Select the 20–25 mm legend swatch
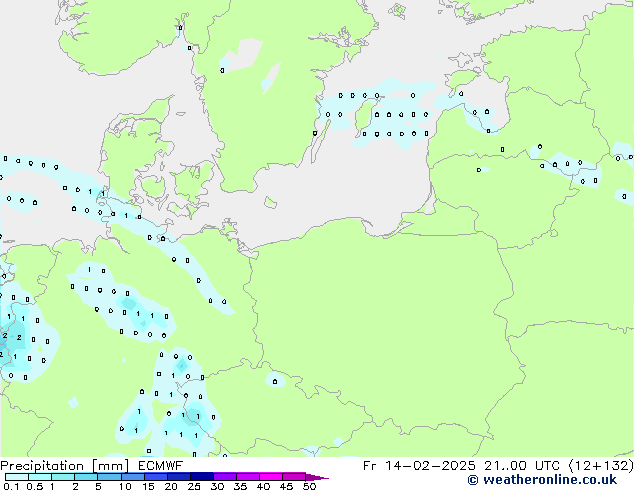This screenshot has height=490, width=634. [x=178, y=477]
